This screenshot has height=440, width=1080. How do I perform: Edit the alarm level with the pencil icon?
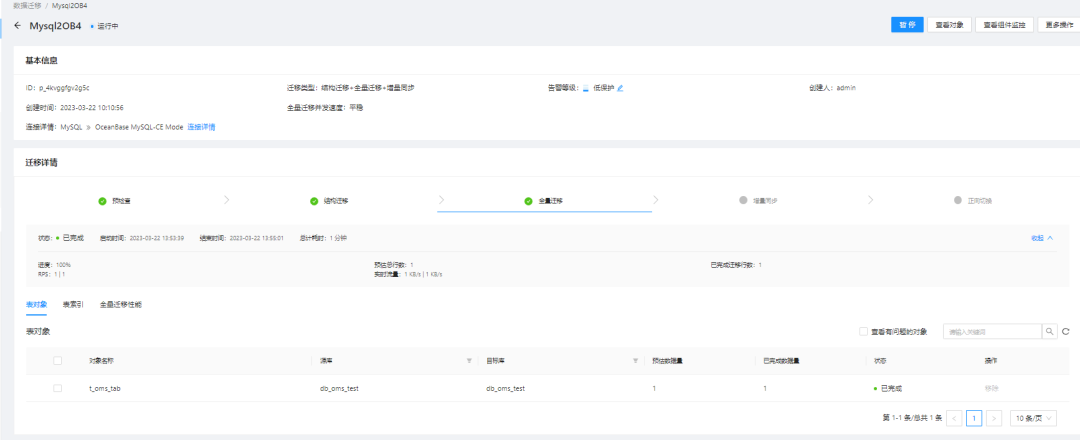pyautogui.click(x=621, y=88)
